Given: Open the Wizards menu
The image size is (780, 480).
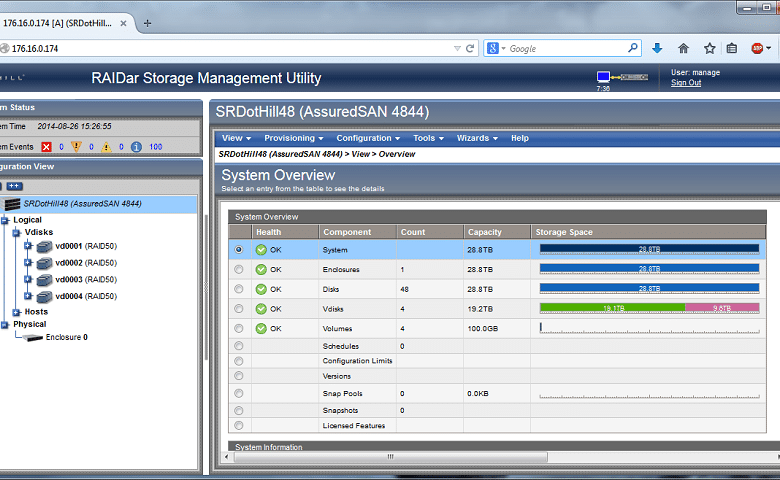Looking at the screenshot, I should coord(477,138).
